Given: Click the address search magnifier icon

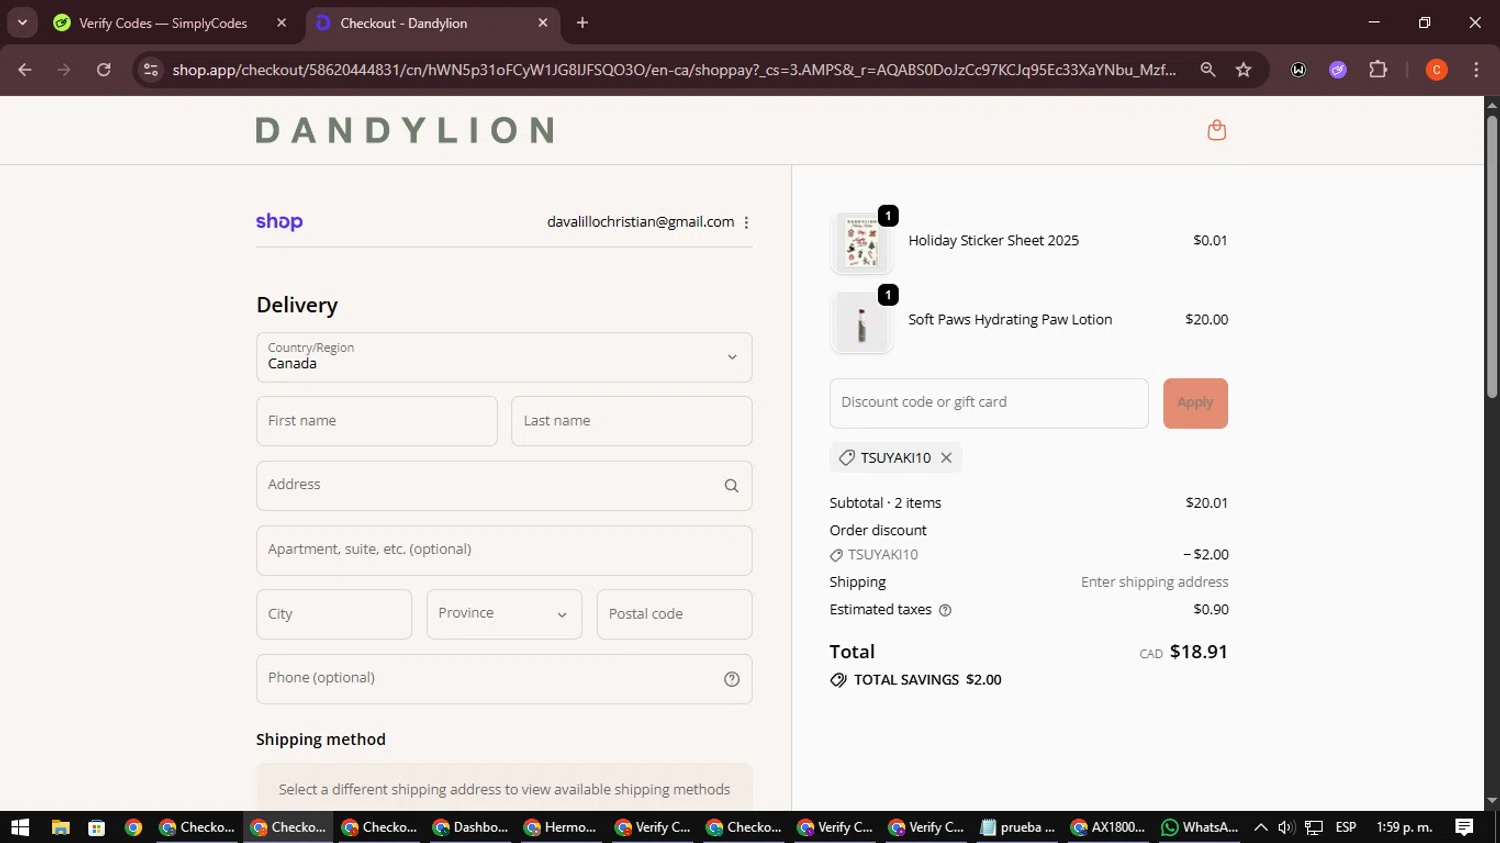Looking at the screenshot, I should pos(731,486).
